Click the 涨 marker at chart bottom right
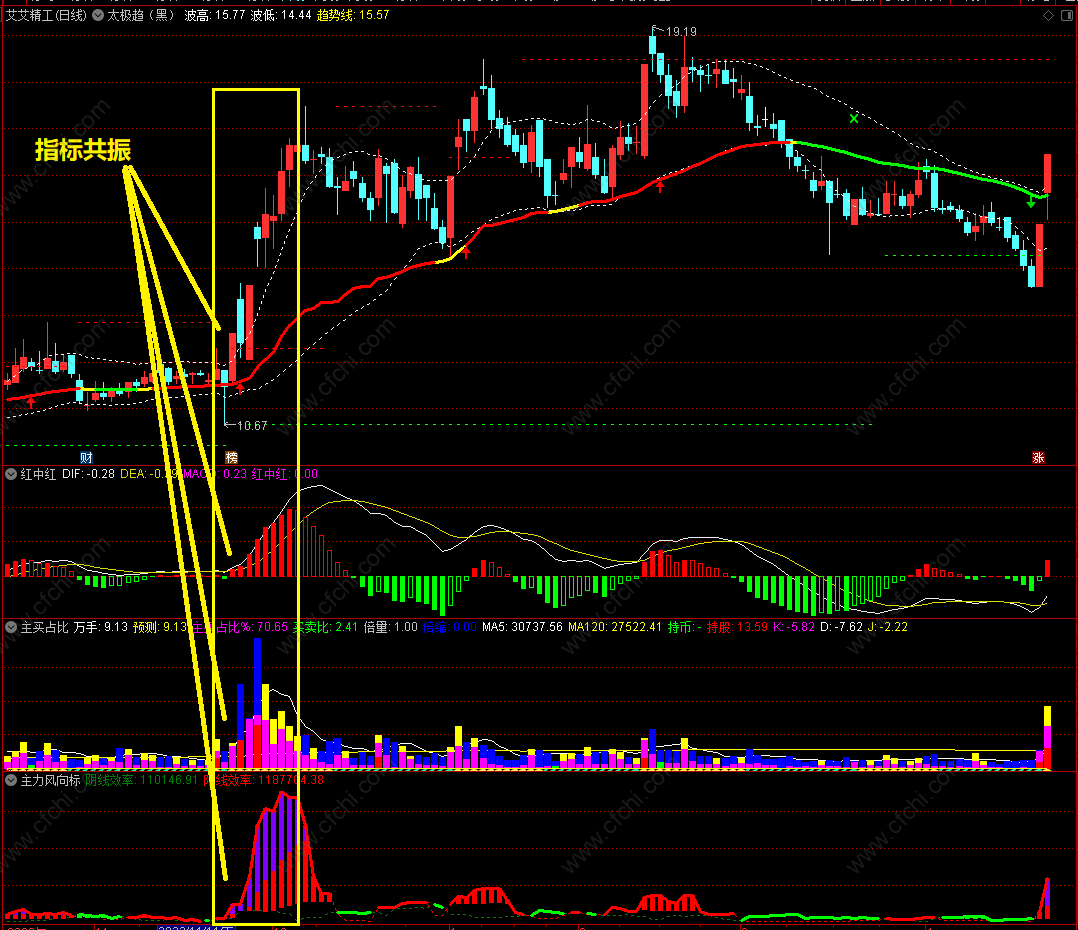The image size is (1078, 930). (x=1038, y=458)
